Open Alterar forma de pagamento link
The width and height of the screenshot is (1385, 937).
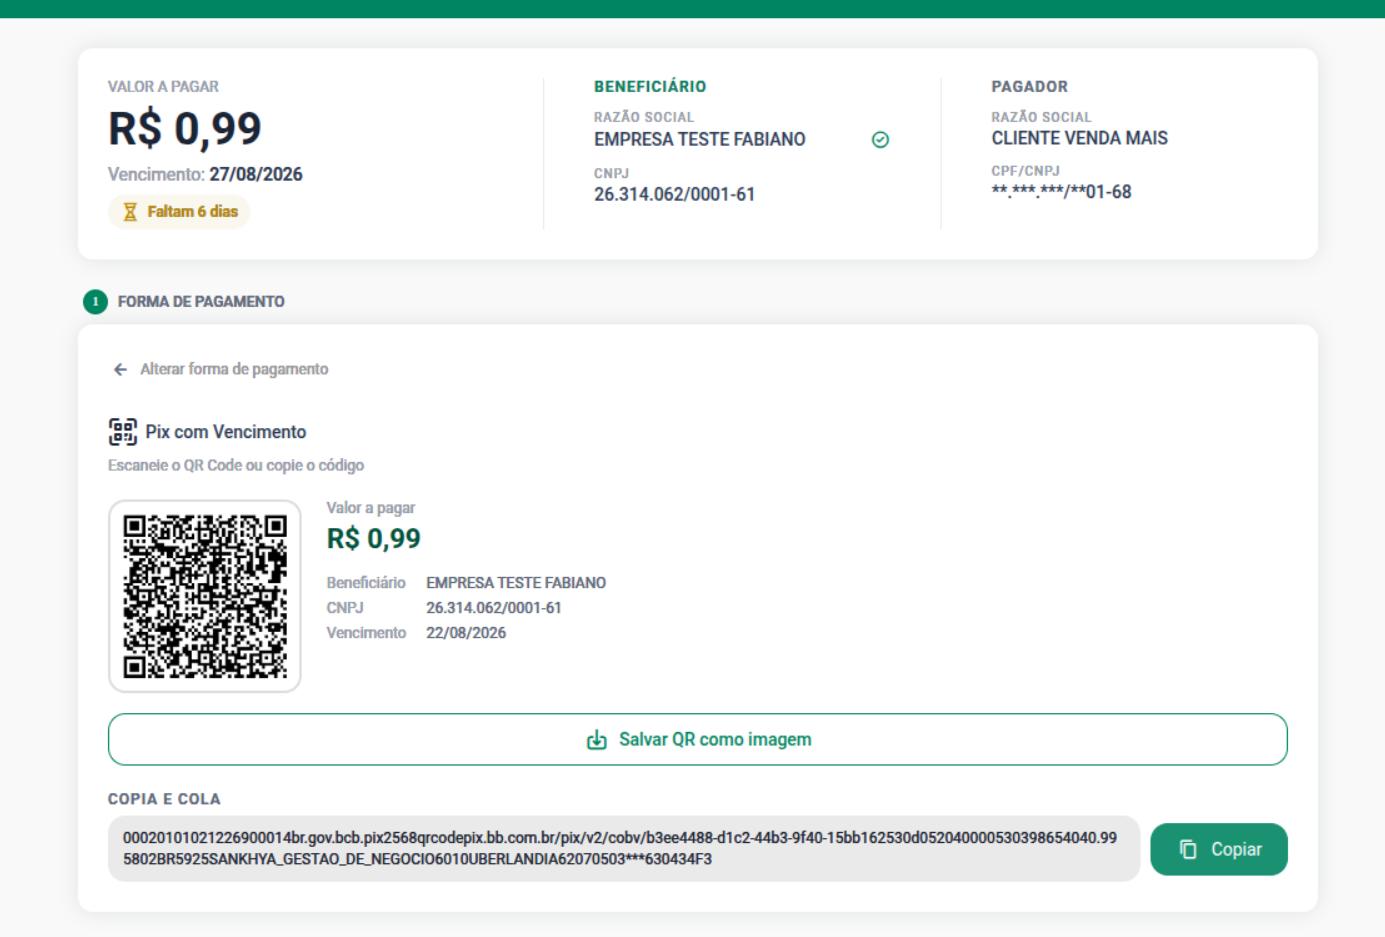click(x=234, y=369)
